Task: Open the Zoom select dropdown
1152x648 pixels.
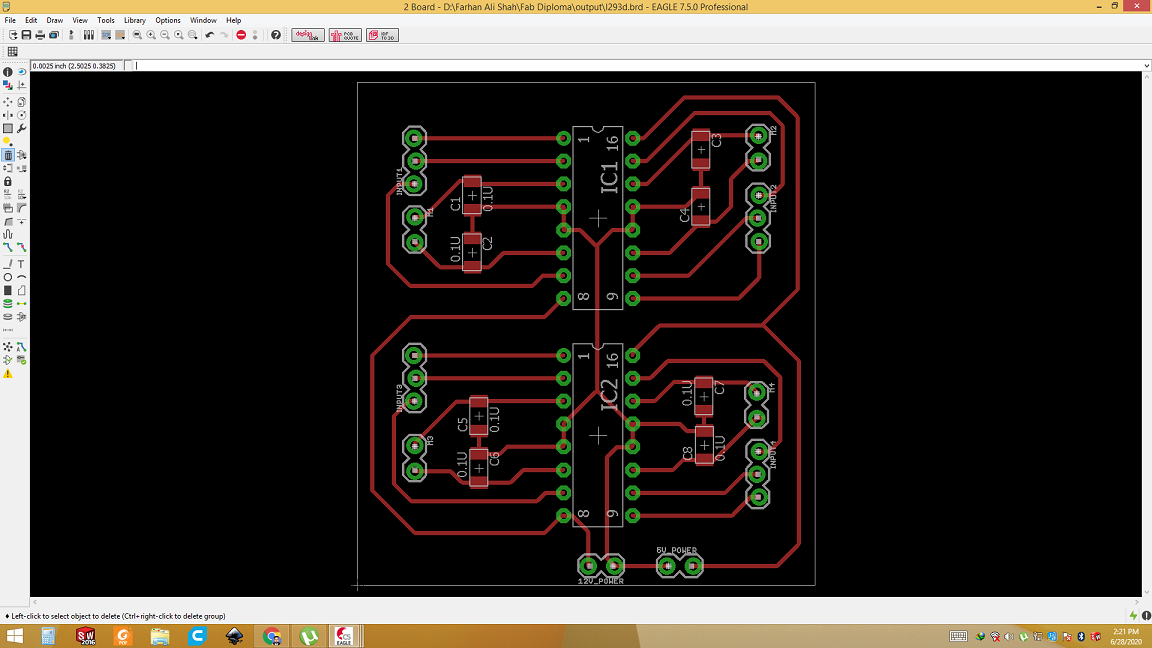Action: [192, 35]
